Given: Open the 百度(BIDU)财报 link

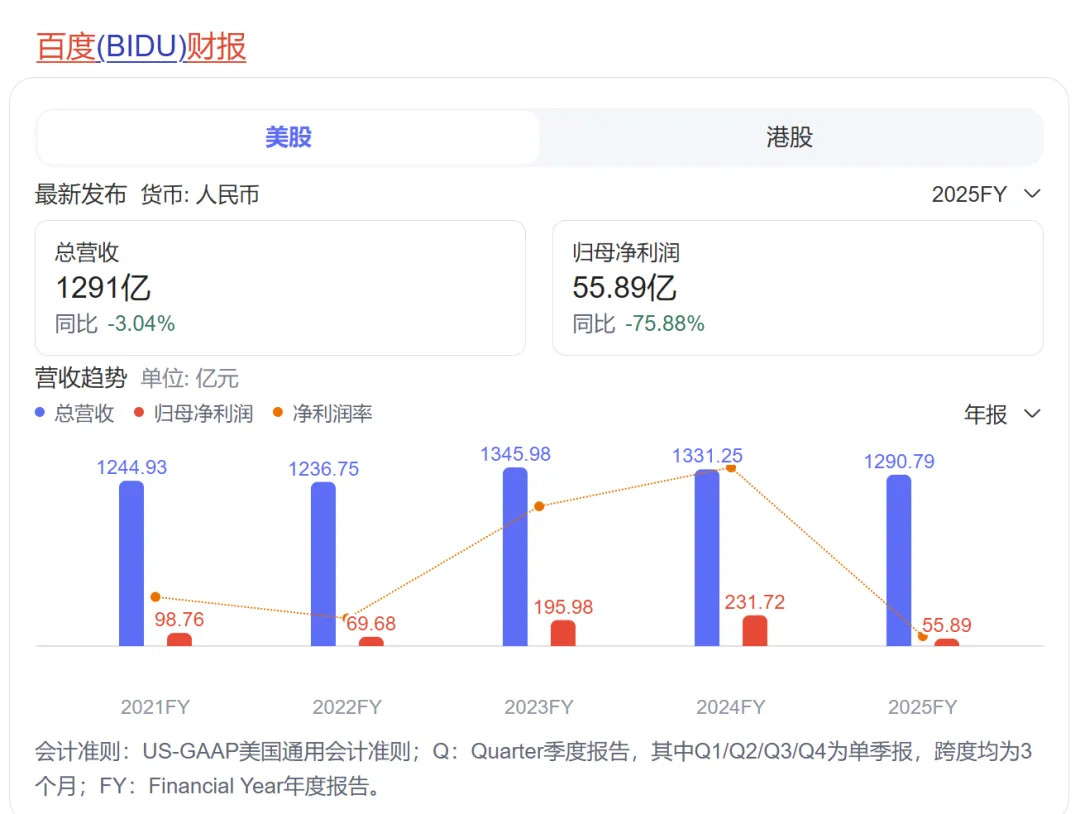Looking at the screenshot, I should click(x=141, y=47).
